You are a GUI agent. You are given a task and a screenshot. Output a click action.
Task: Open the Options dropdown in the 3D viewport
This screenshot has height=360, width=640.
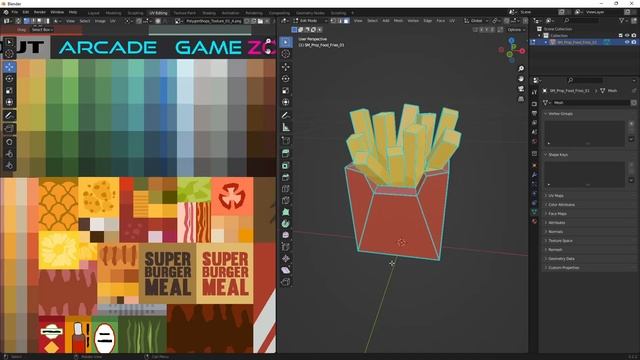click(x=517, y=30)
